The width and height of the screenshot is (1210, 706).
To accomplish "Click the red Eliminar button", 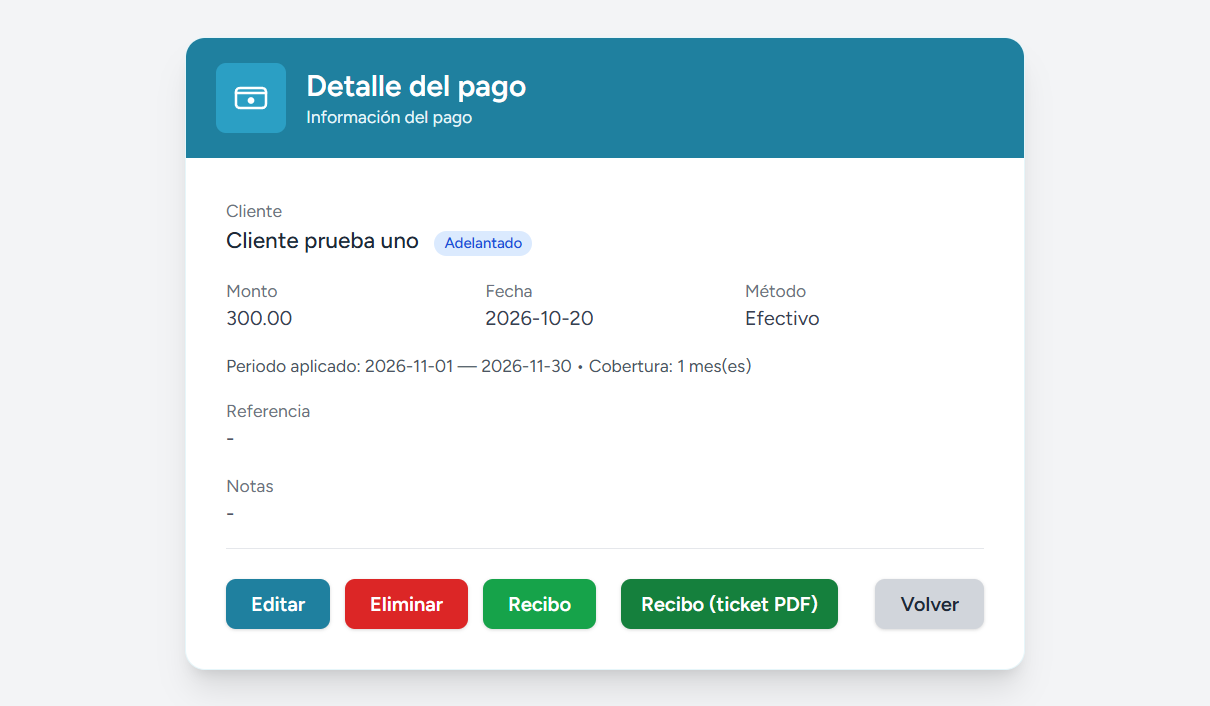I will coord(406,604).
